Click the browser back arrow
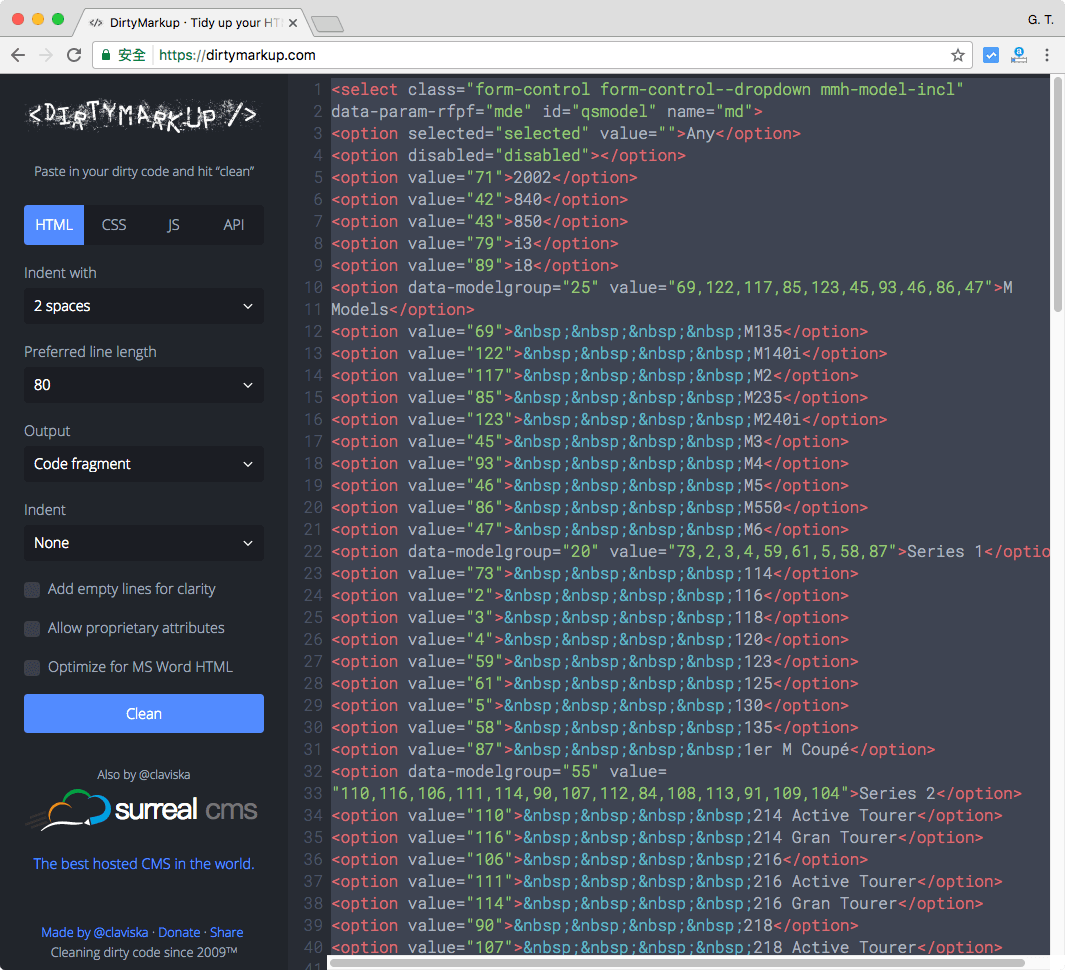The image size is (1065, 970). coord(19,55)
